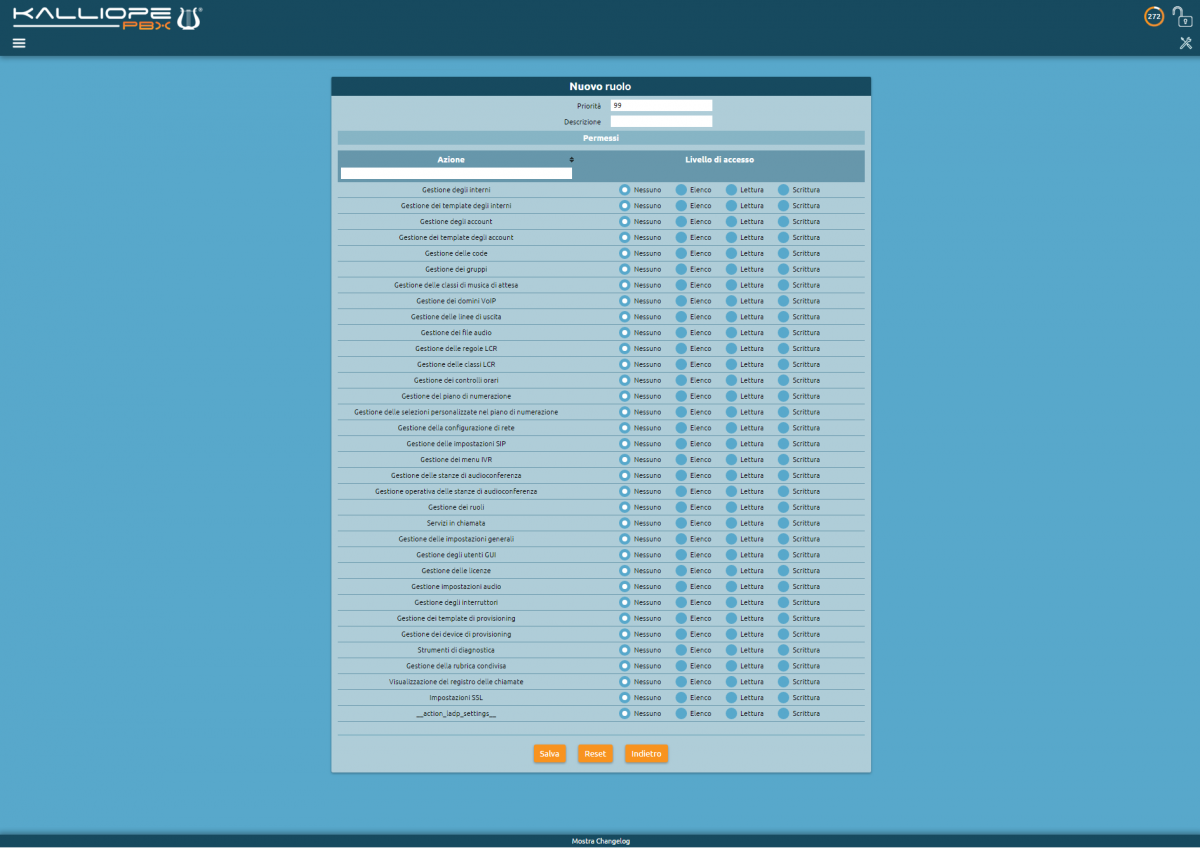The width and height of the screenshot is (1200, 848).
Task: Choose Nessuno for Gestione dei ruoli
Action: click(625, 507)
